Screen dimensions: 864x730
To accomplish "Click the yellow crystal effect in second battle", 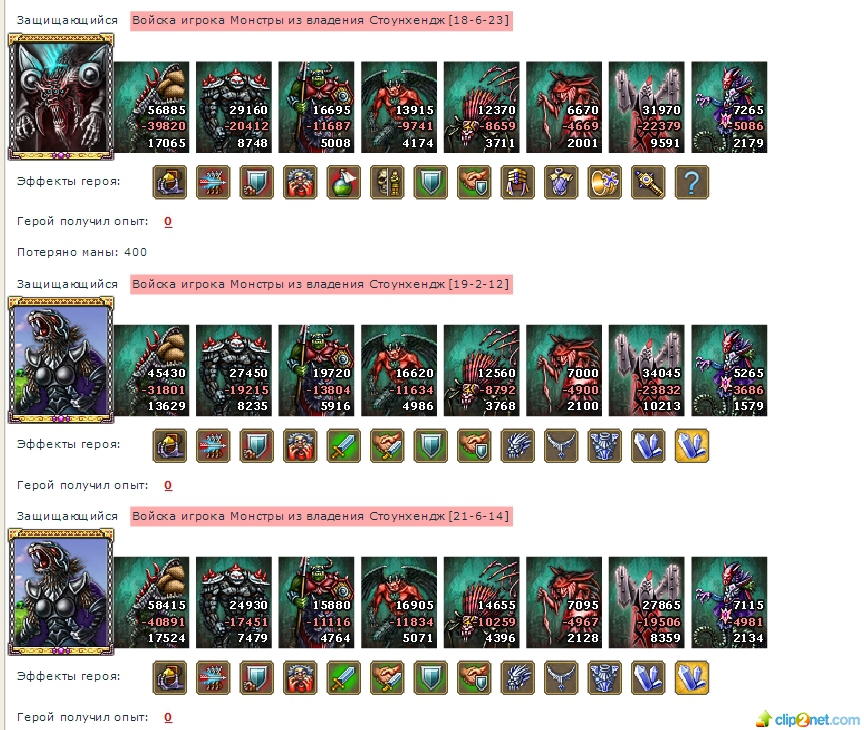I will pyautogui.click(x=692, y=446).
